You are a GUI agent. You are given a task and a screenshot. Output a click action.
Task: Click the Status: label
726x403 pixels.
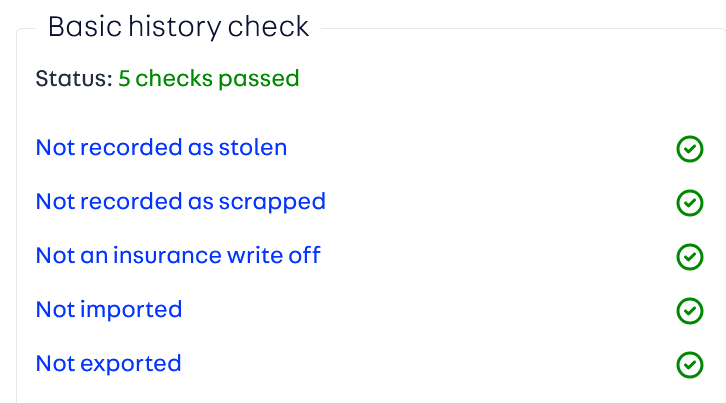click(73, 78)
